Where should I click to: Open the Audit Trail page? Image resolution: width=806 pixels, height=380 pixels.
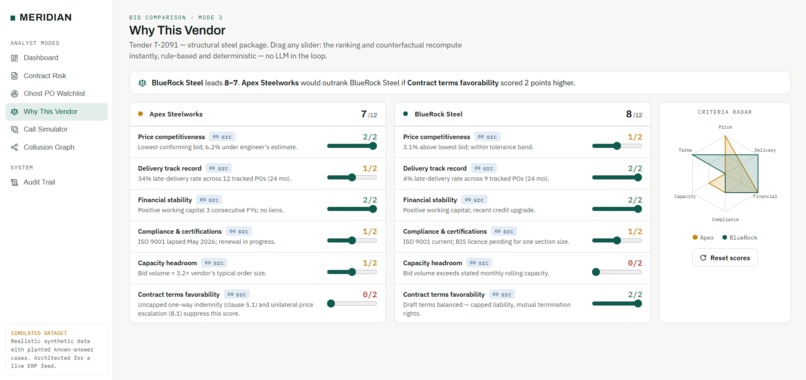pos(57,183)
